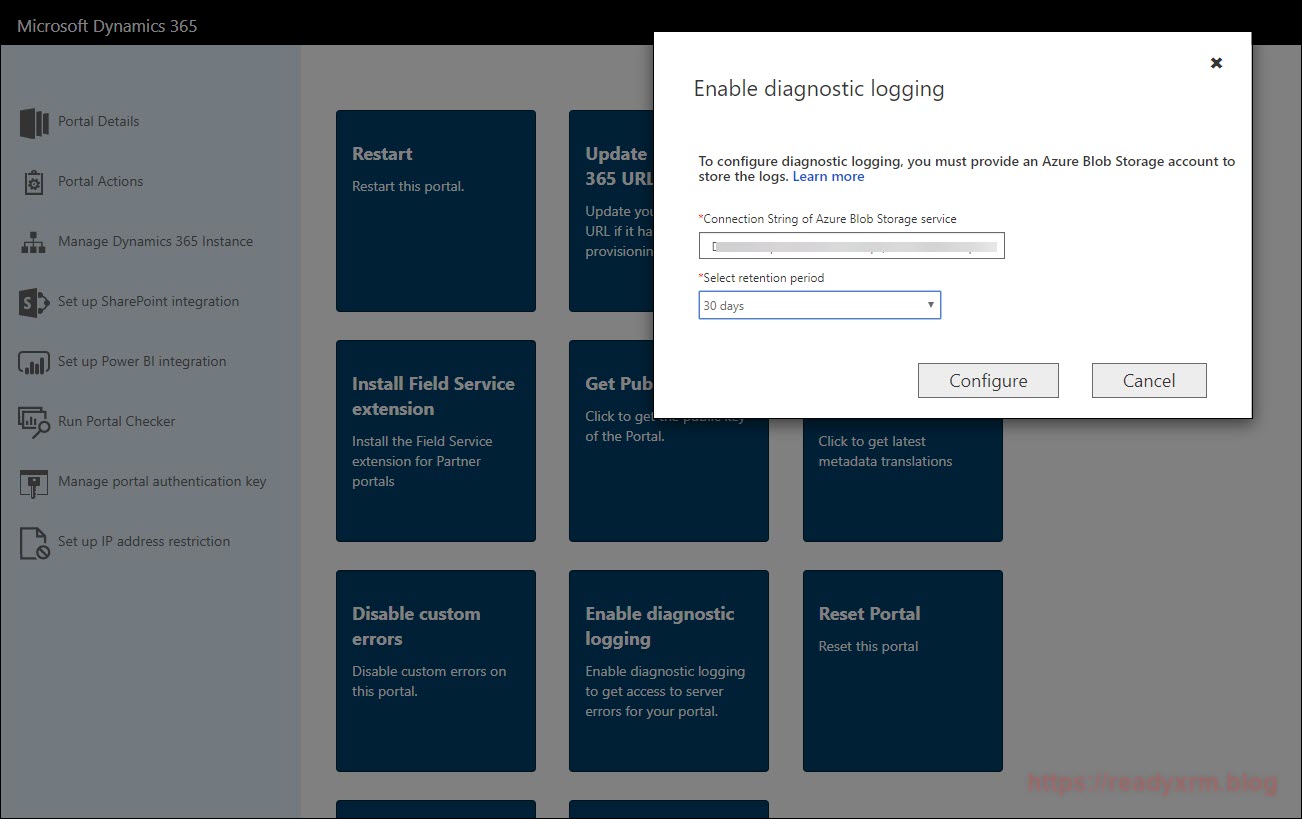Image resolution: width=1302 pixels, height=819 pixels.
Task: Open Set up SharePoint integration menu item
Action: [x=148, y=302]
